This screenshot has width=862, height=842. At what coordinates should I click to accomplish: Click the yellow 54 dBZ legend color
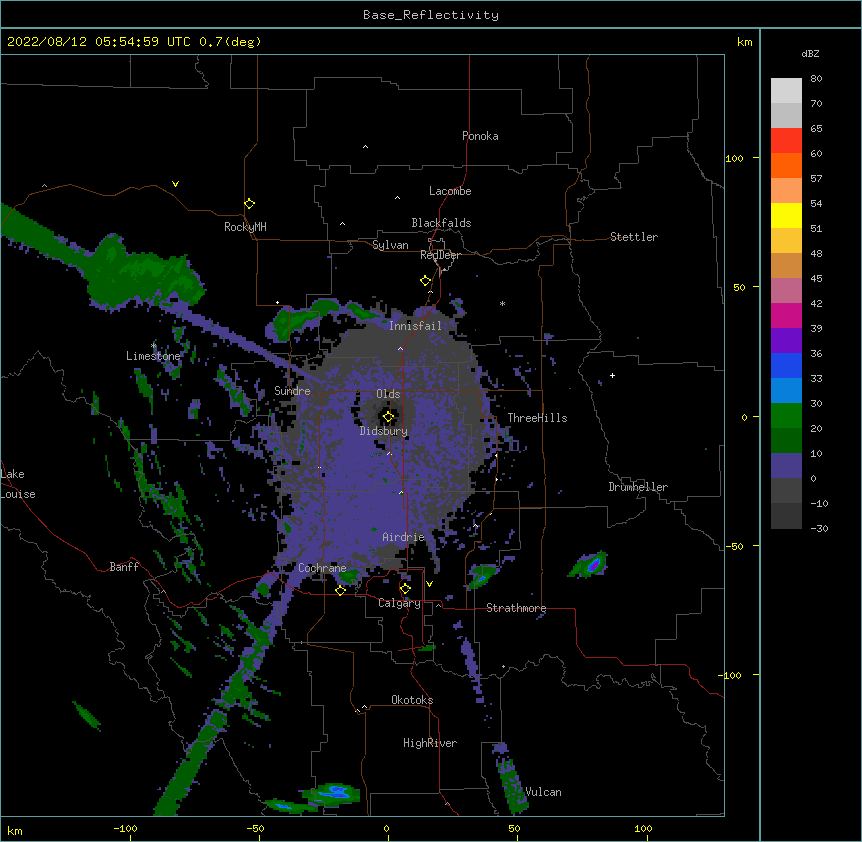(786, 215)
